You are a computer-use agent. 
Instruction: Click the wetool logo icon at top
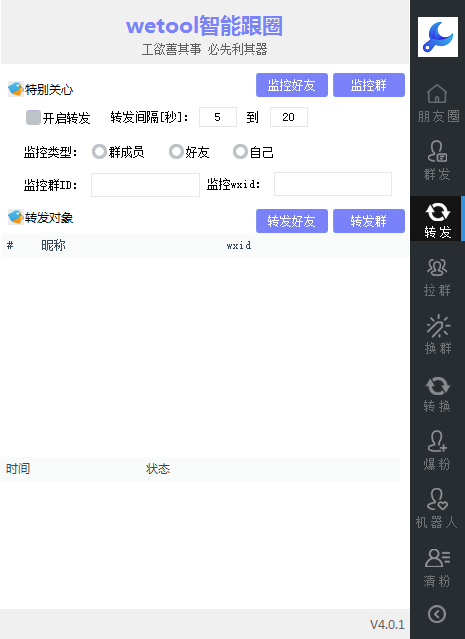pyautogui.click(x=438, y=37)
